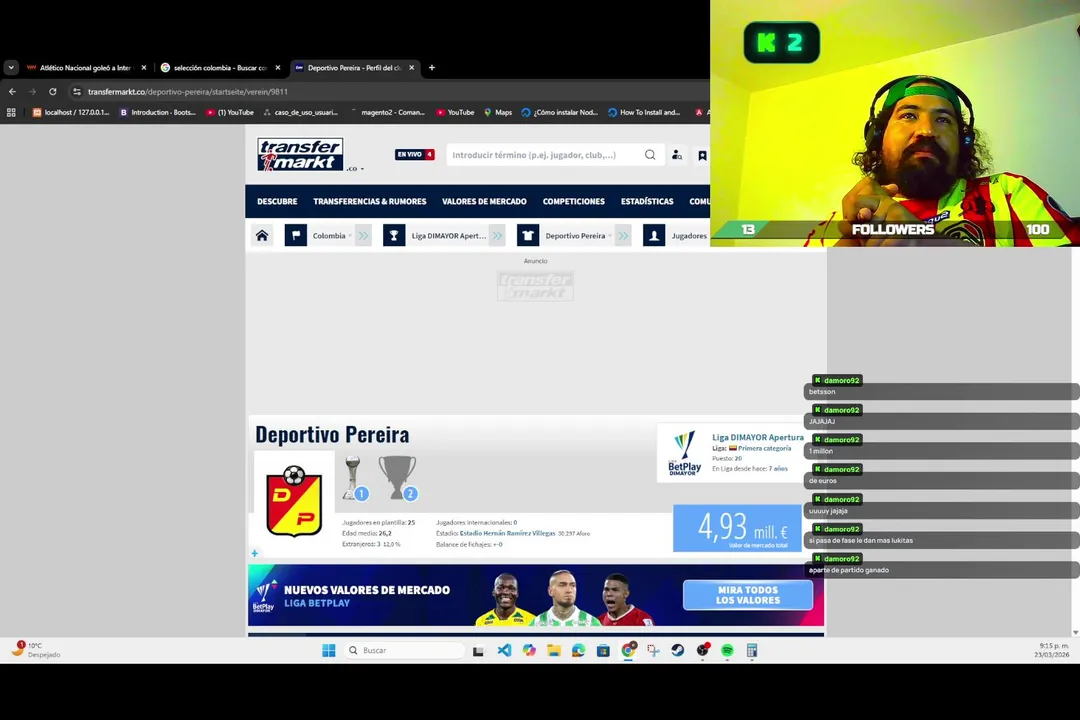Open the tab search dropdown arrow
The height and width of the screenshot is (720, 1080).
pyautogui.click(x=11, y=68)
